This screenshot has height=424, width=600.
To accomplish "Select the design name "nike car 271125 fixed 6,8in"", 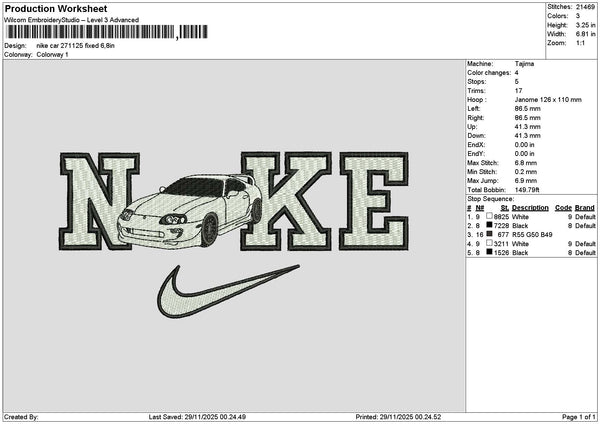I will coord(75,46).
